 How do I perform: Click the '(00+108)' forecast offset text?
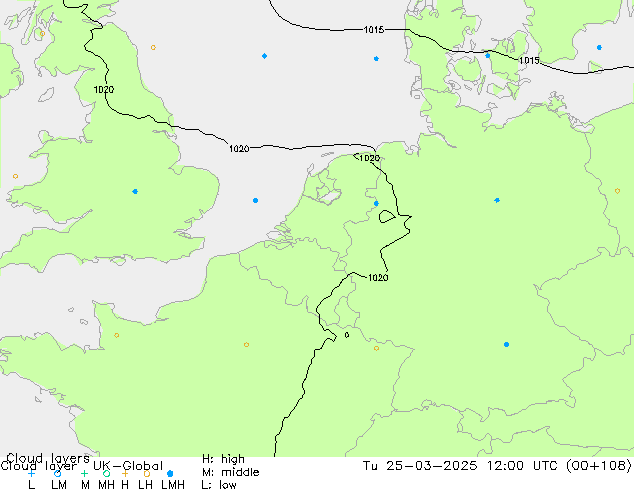click(x=598, y=465)
